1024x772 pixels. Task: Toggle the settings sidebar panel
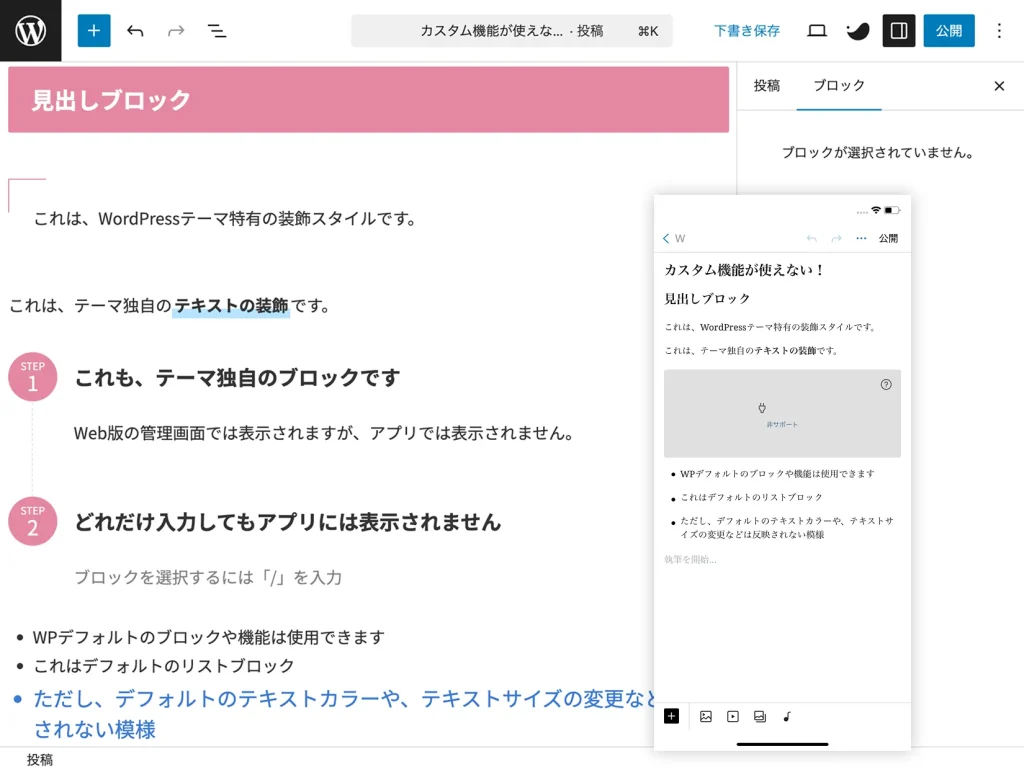click(x=899, y=31)
